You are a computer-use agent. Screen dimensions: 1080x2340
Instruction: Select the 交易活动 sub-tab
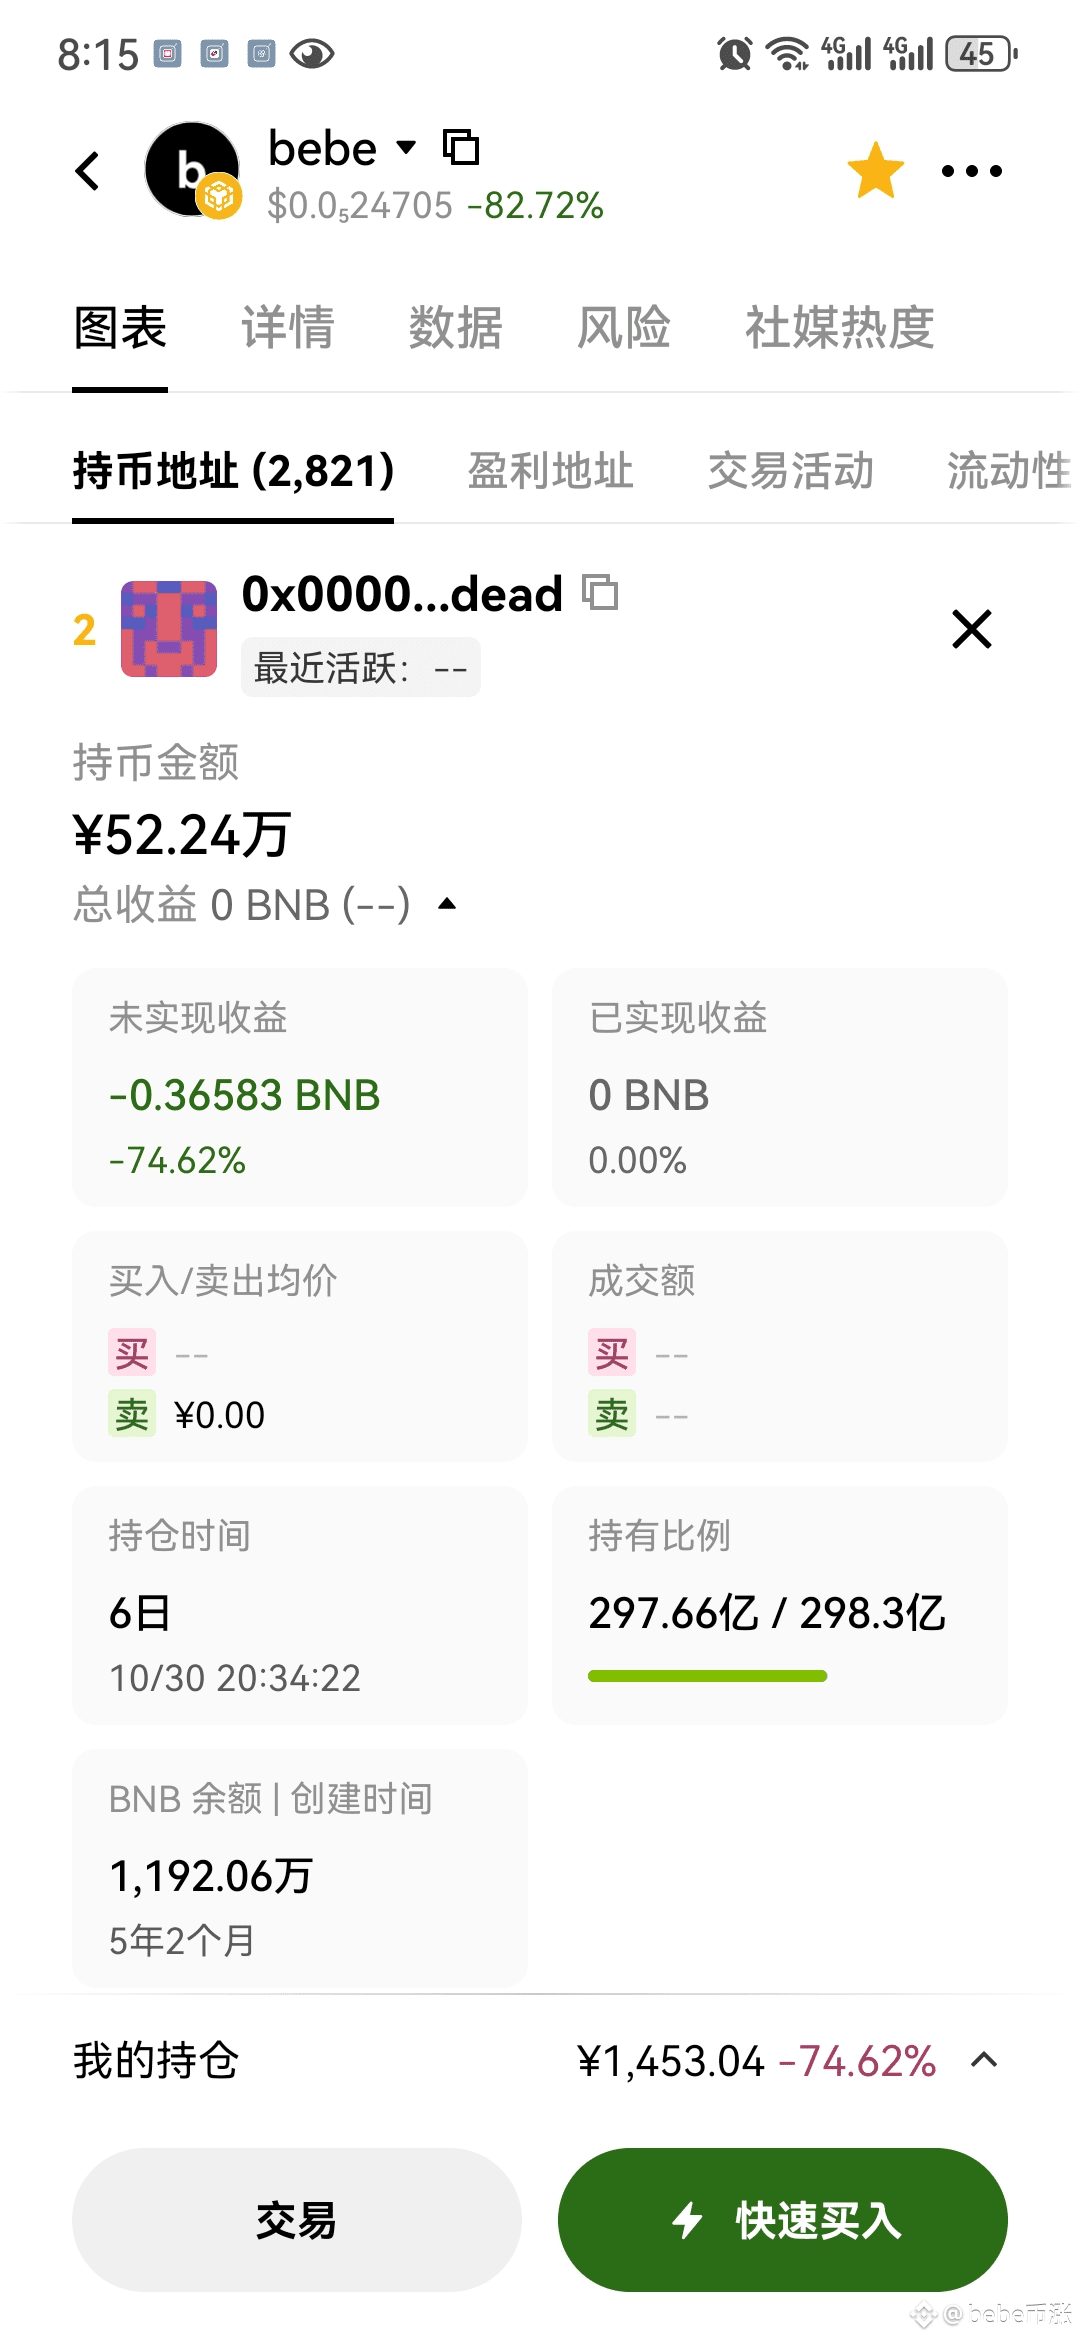pyautogui.click(x=790, y=471)
